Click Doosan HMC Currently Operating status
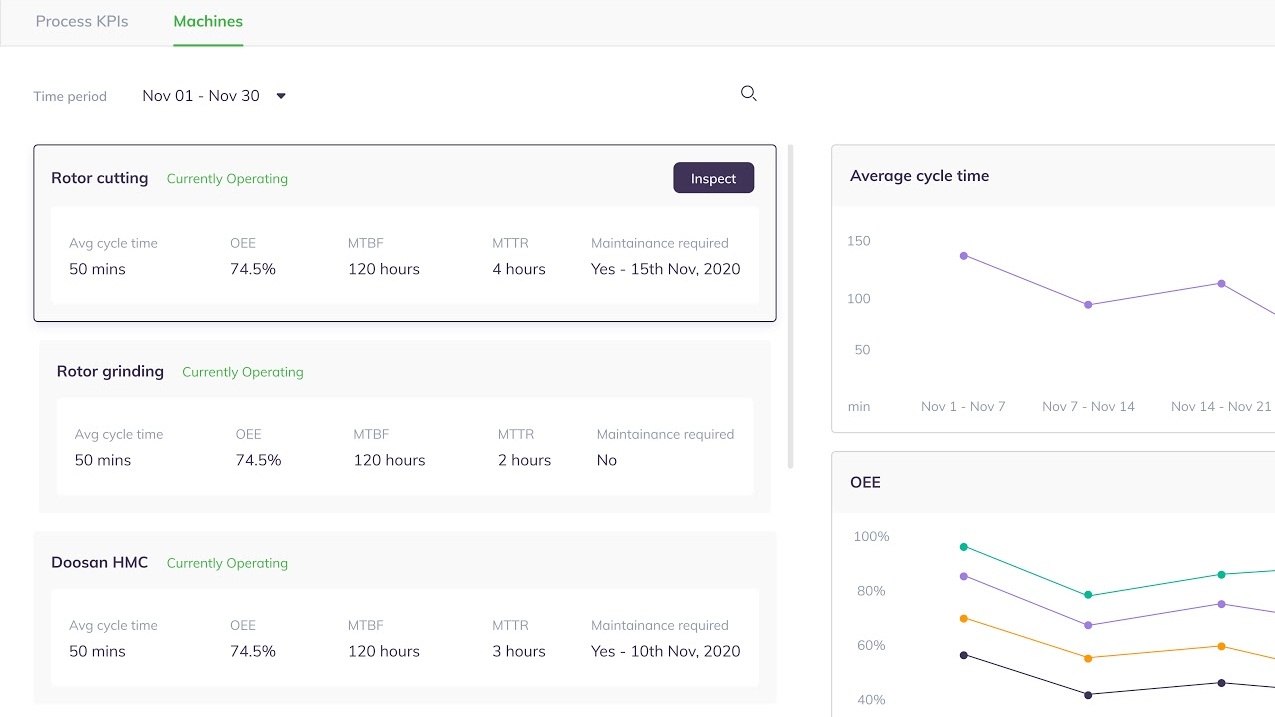This screenshot has height=717, width=1275. coord(227,563)
